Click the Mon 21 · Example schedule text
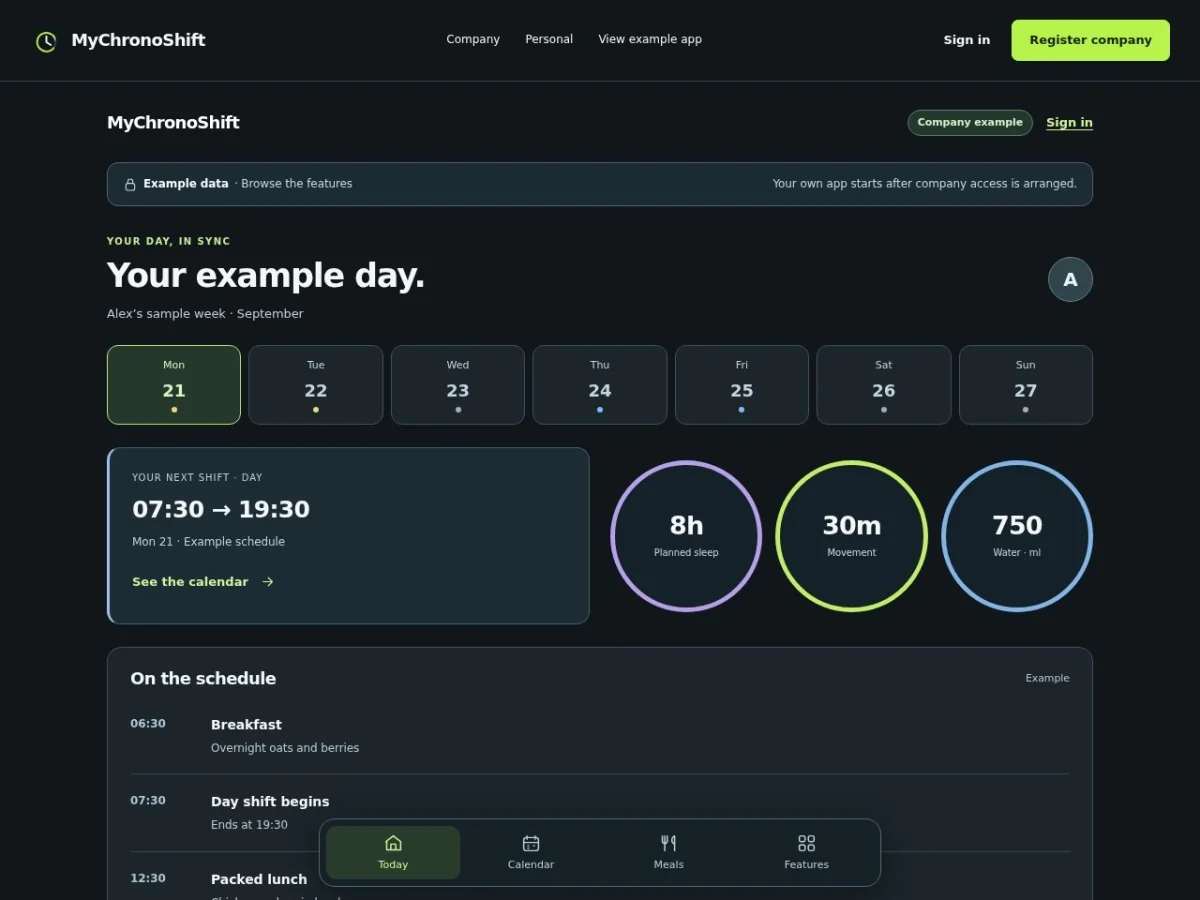 coord(208,542)
